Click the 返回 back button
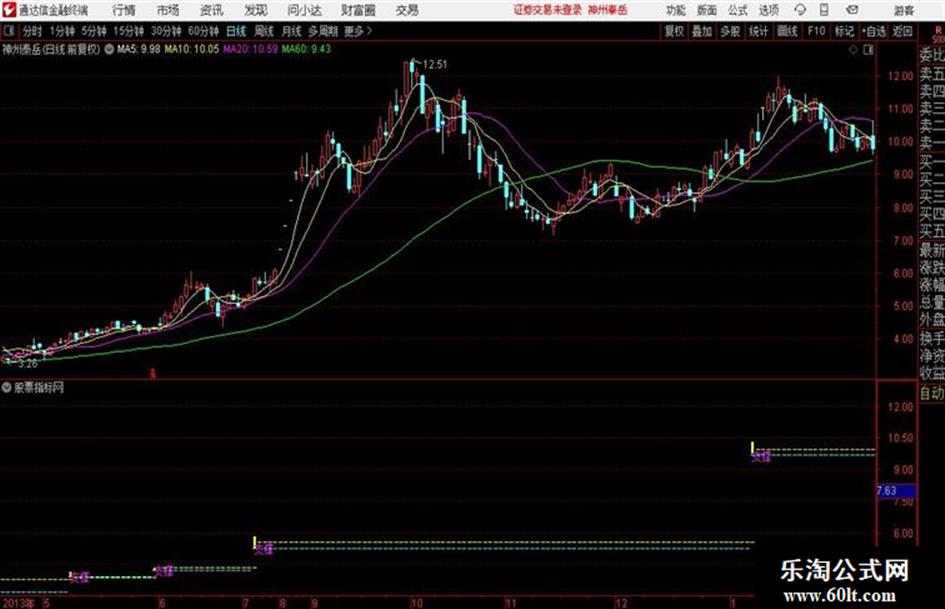Viewport: 945px width, 609px height. point(902,31)
